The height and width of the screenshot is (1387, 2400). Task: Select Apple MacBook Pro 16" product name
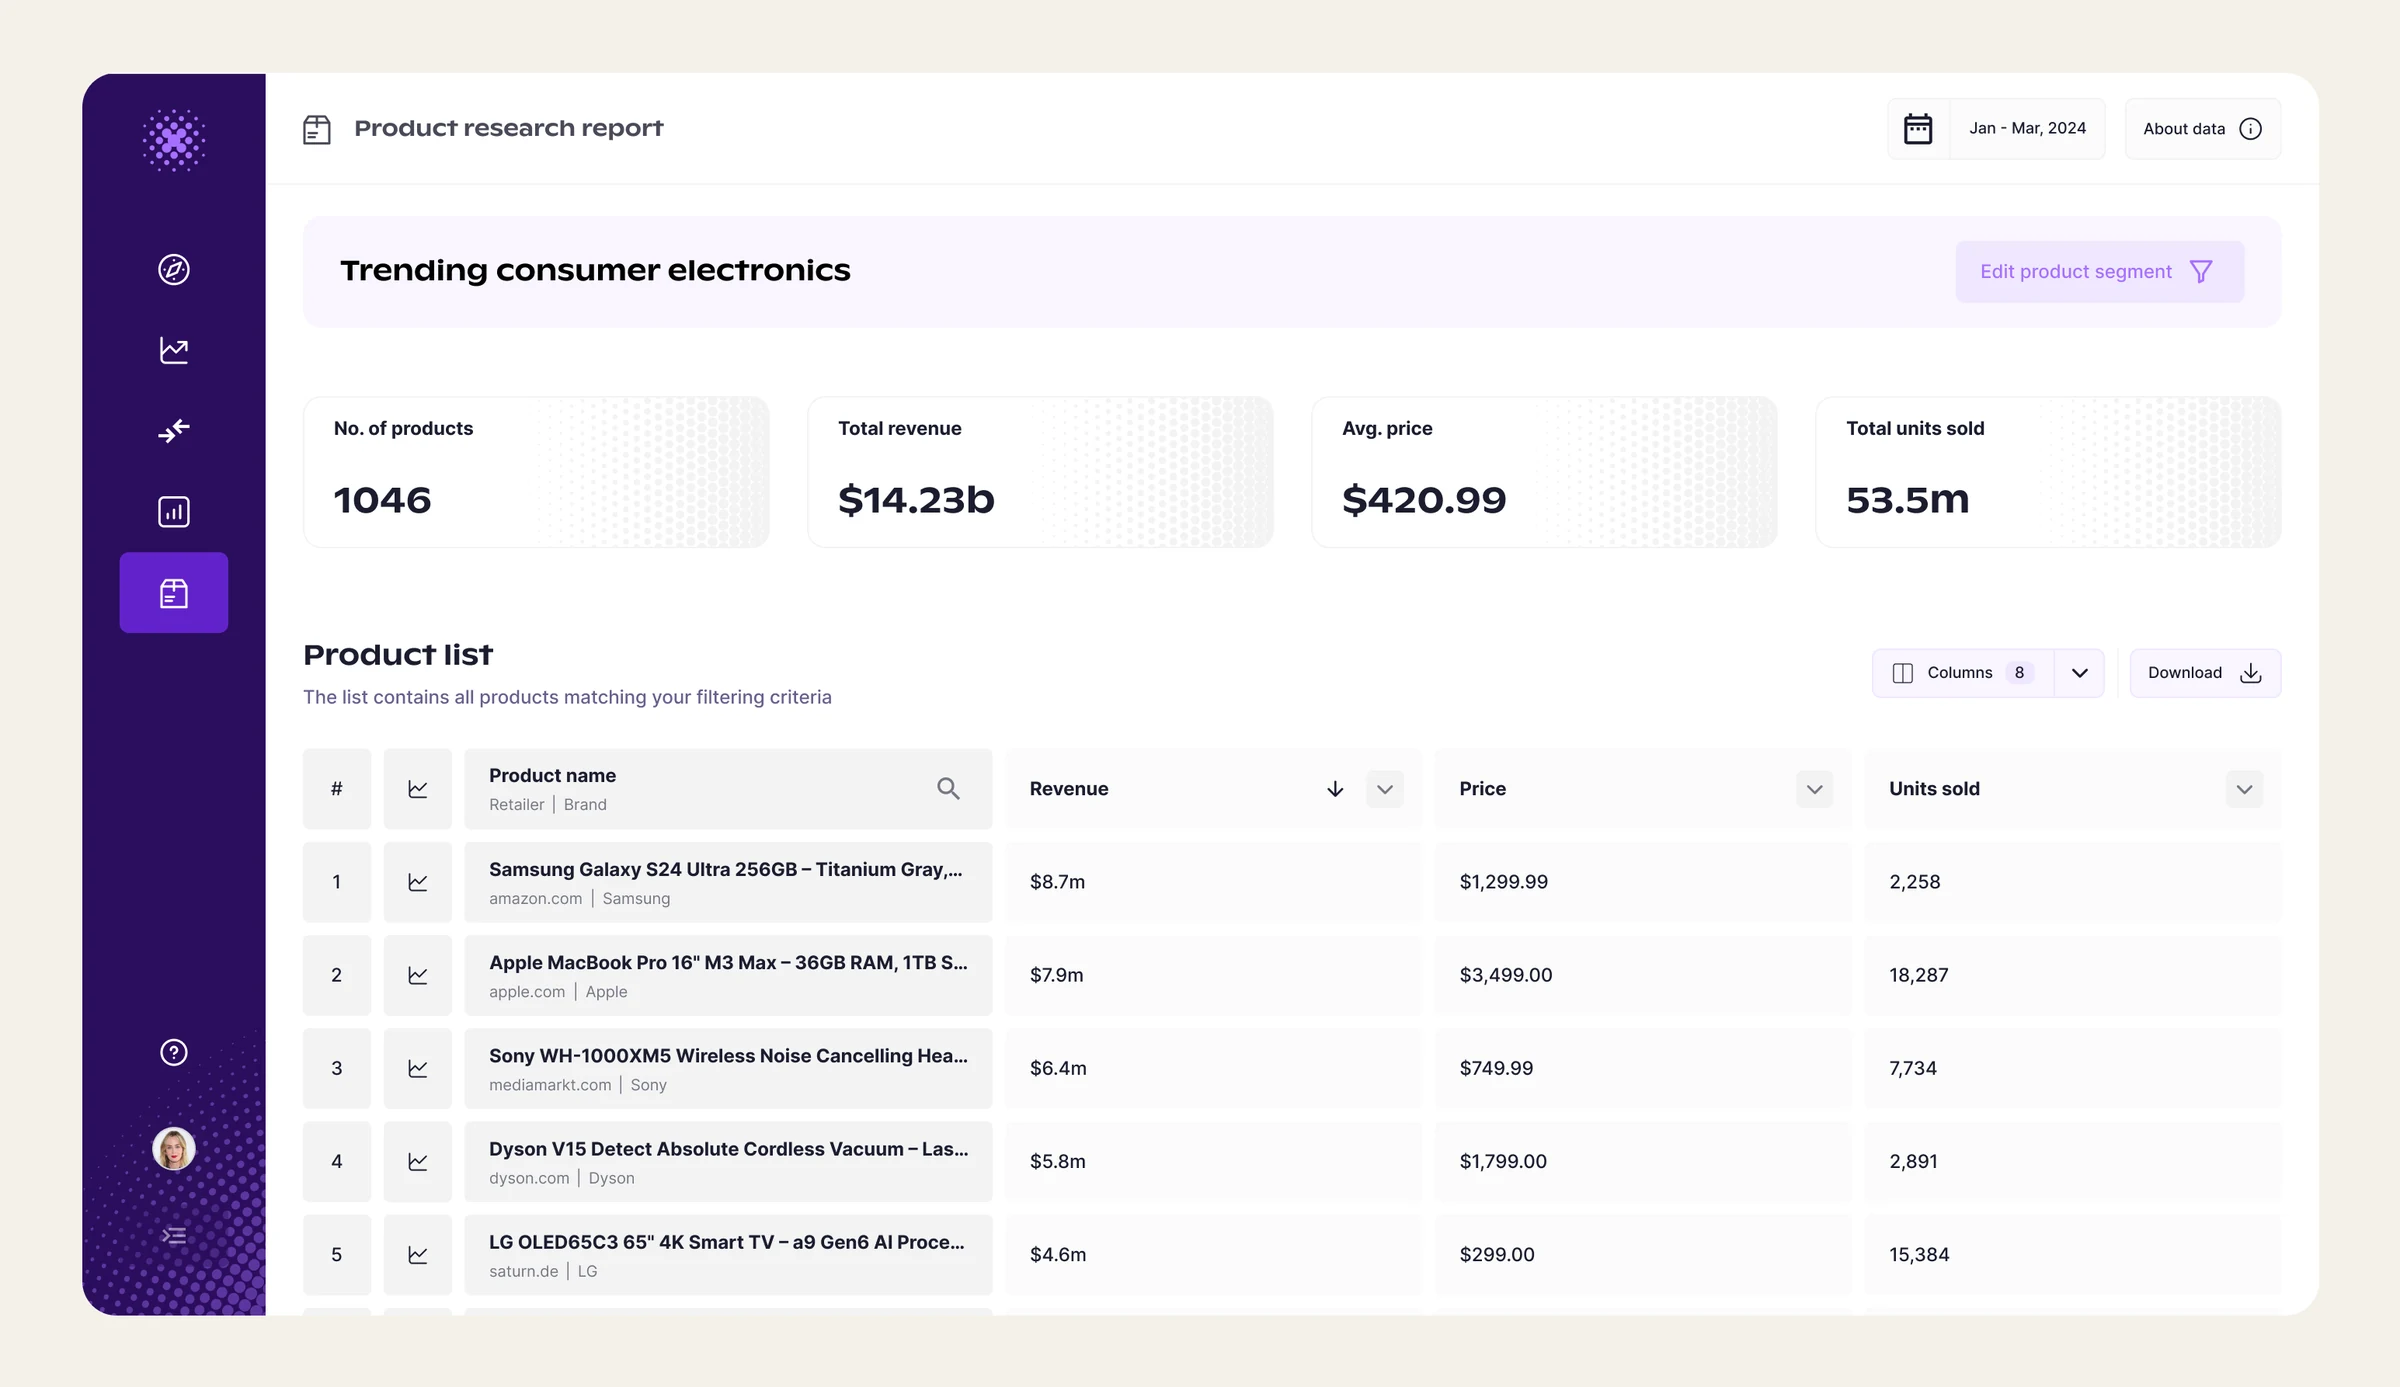click(x=728, y=963)
